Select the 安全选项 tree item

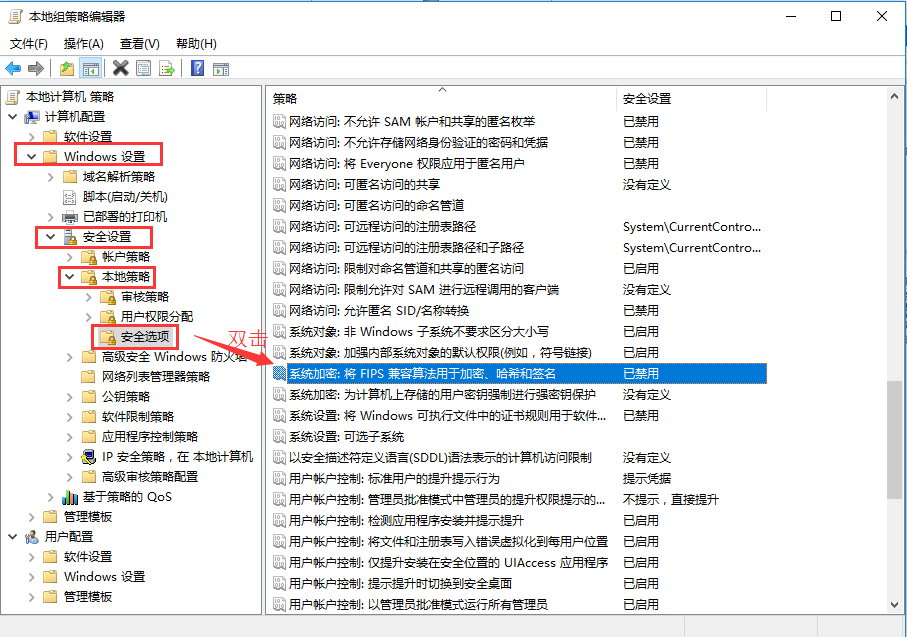(144, 337)
